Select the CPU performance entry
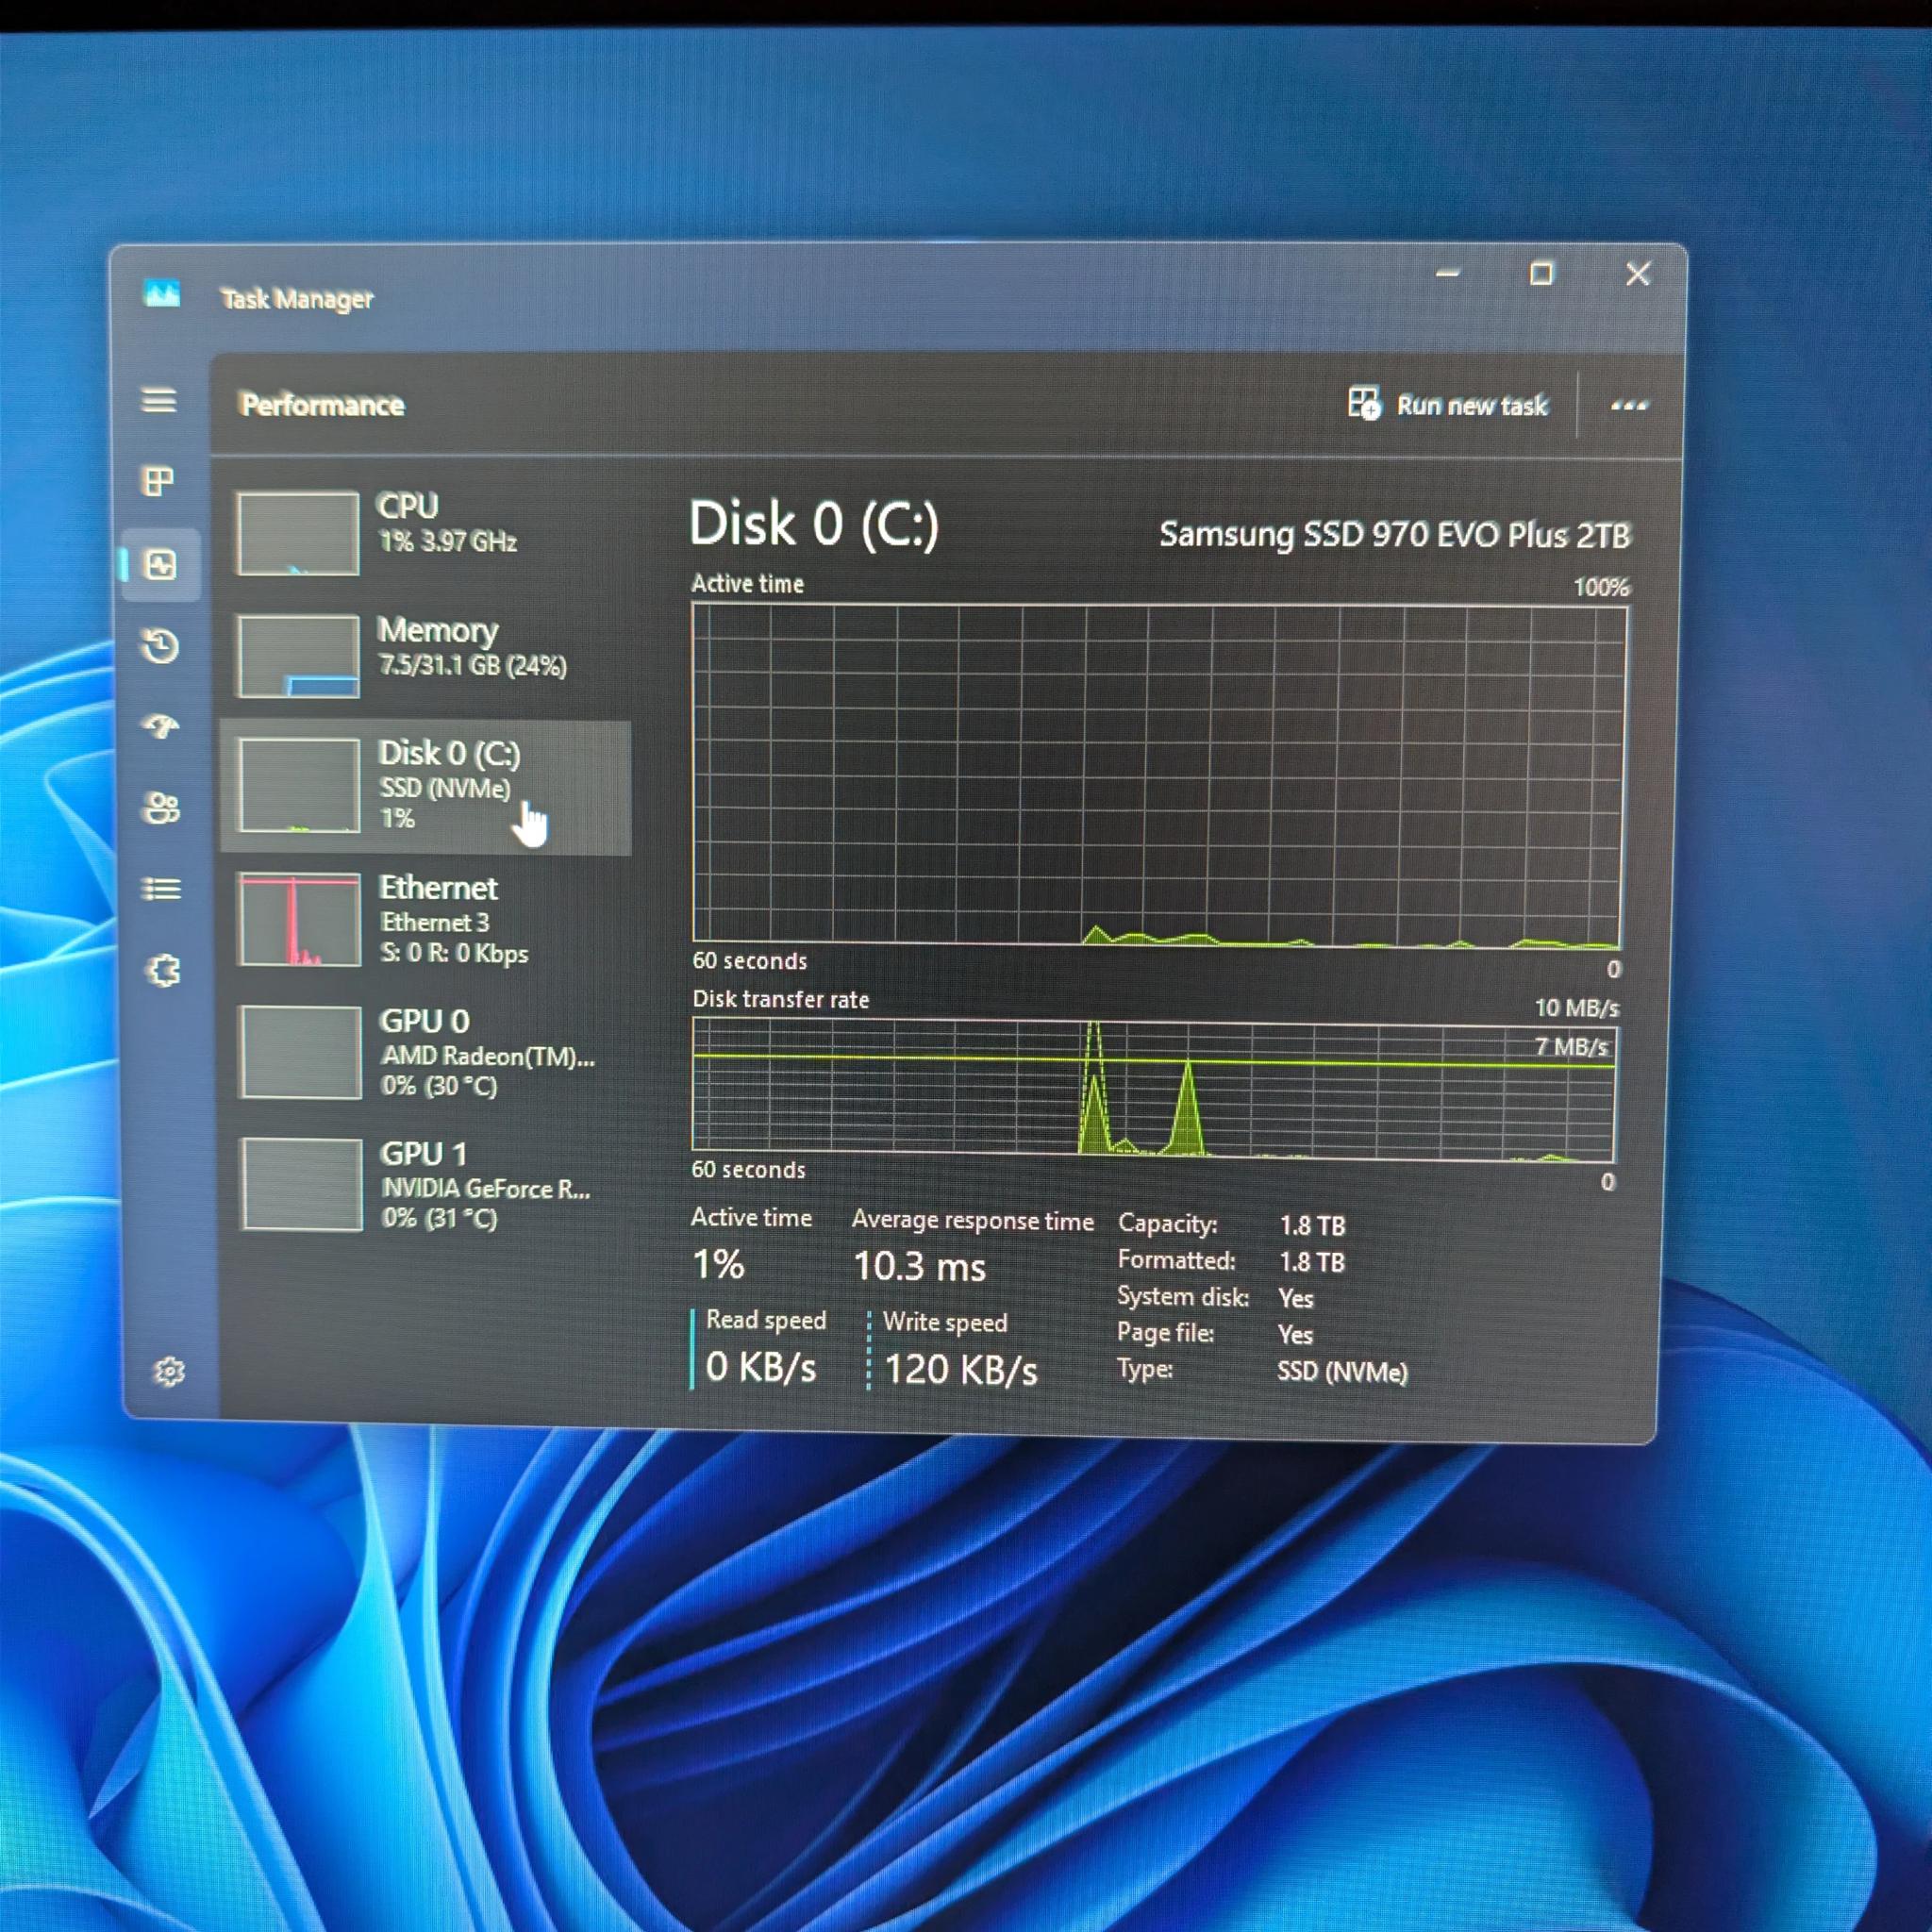1932x1932 pixels. [427, 532]
